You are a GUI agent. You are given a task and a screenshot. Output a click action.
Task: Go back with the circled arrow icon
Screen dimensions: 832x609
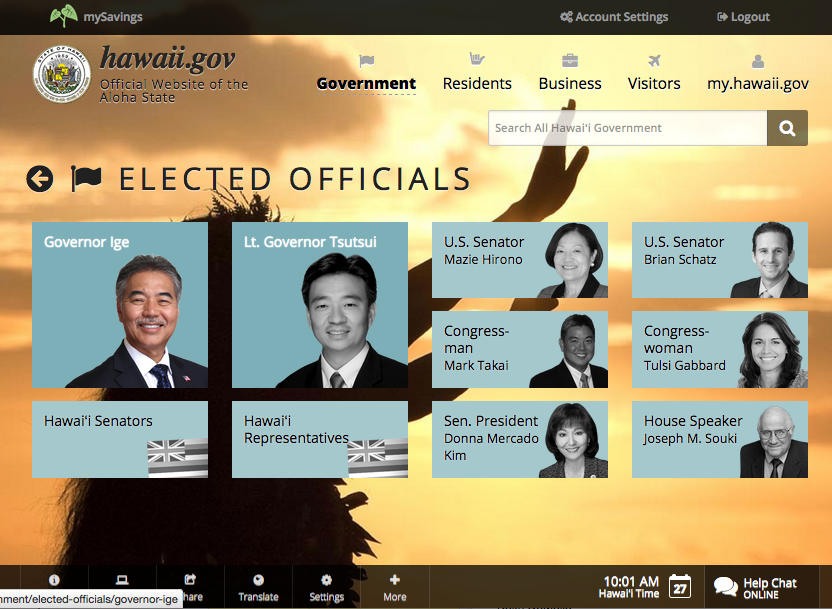click(40, 179)
